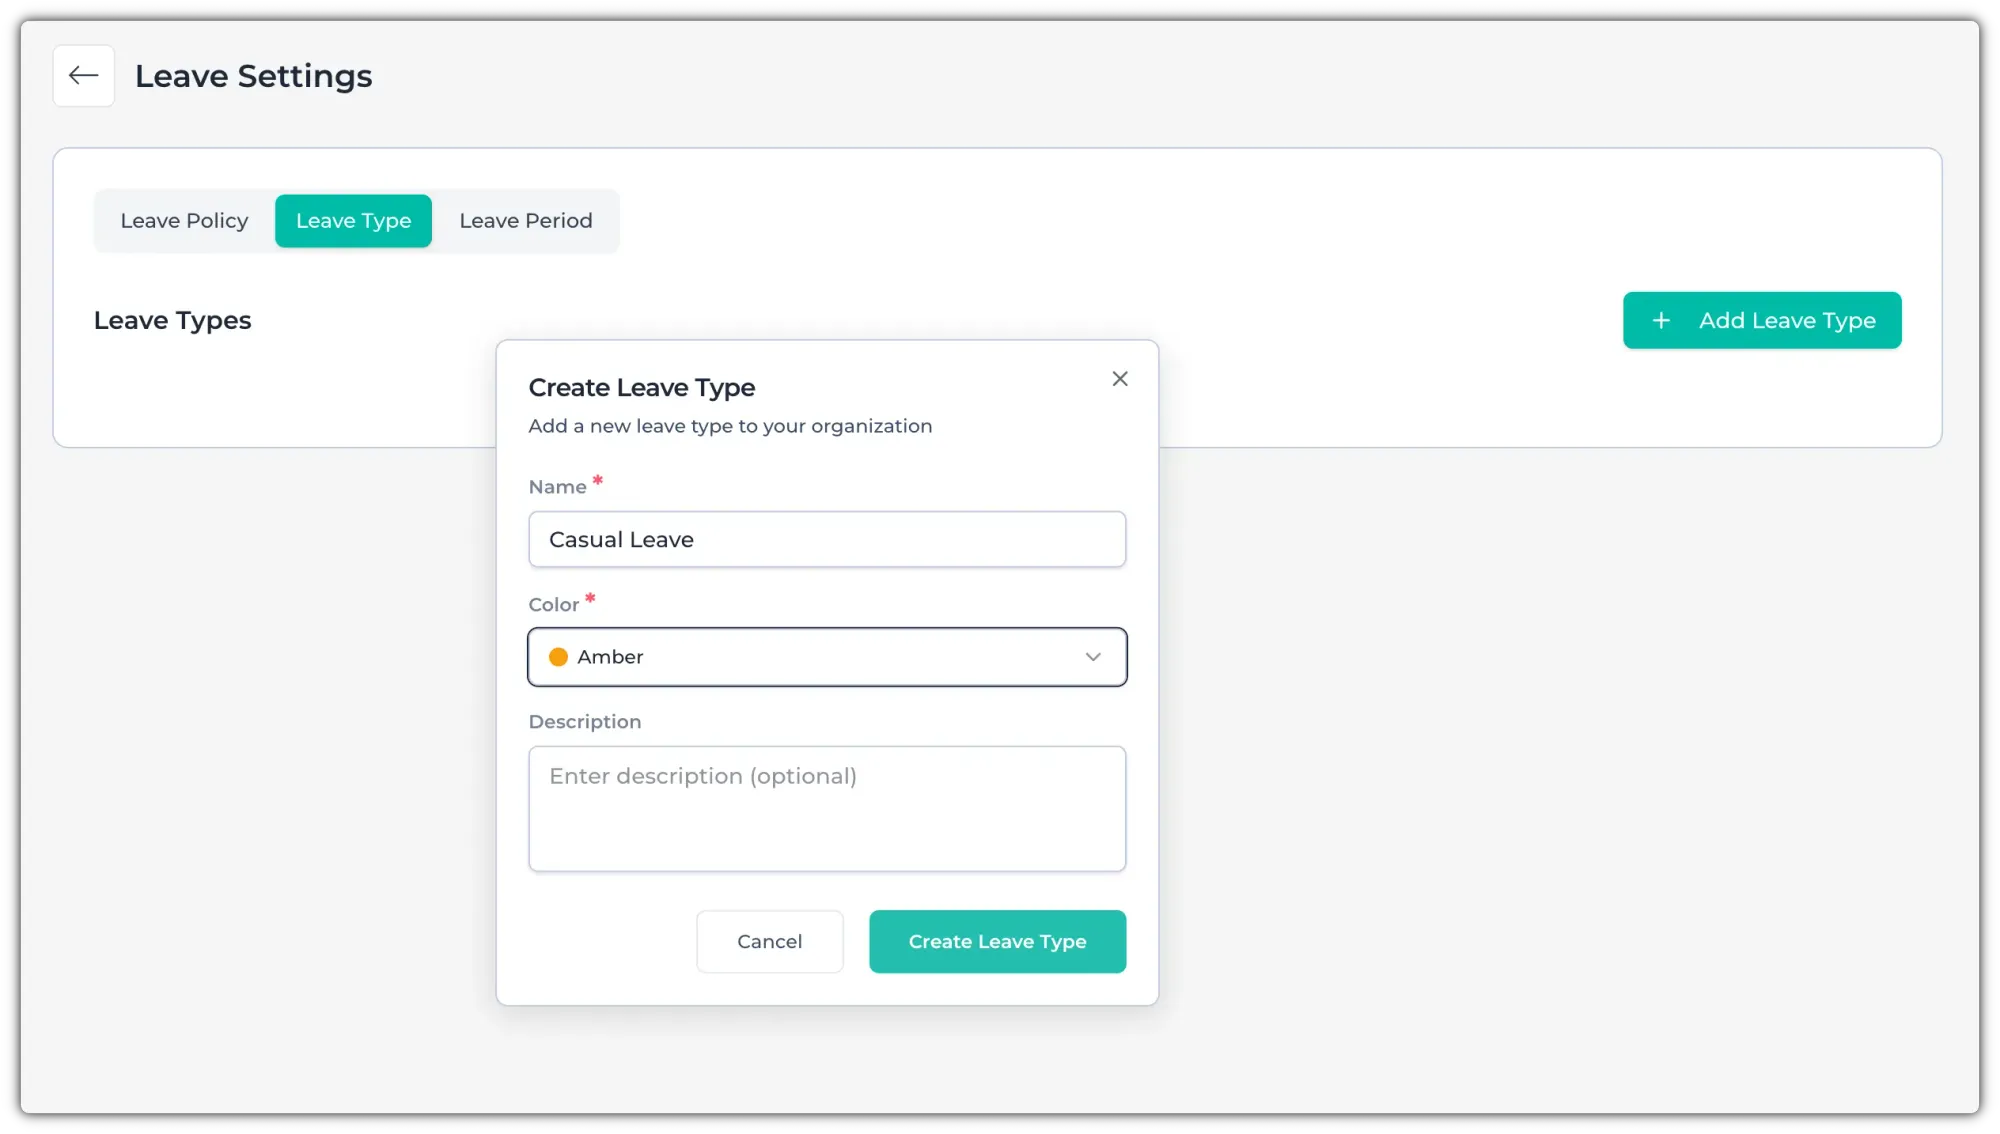Click the dialog subtitle about your organization

[x=730, y=426]
